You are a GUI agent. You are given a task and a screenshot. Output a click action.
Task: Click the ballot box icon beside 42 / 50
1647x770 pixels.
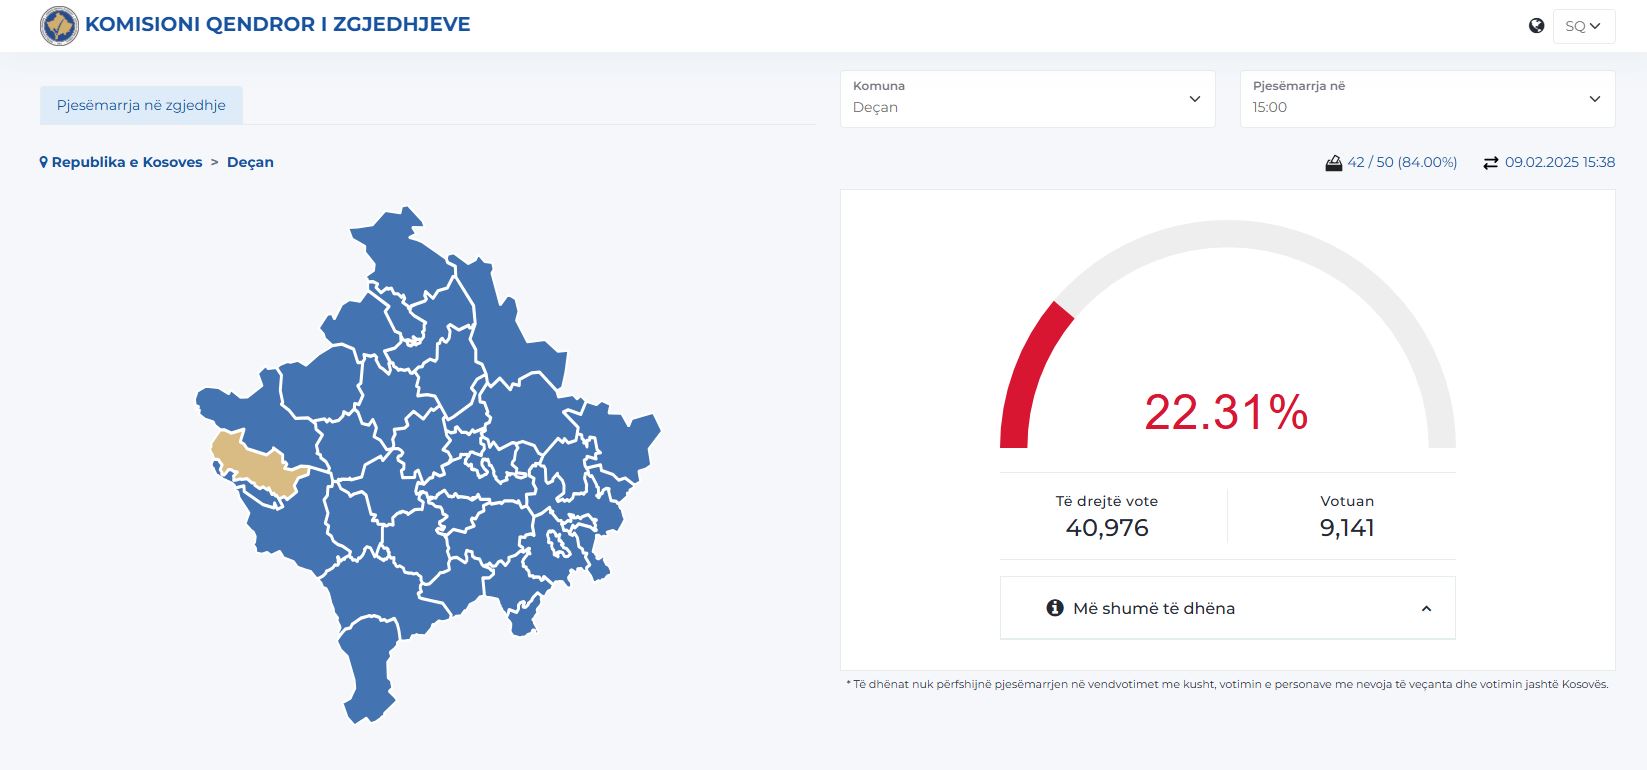[x=1333, y=163]
